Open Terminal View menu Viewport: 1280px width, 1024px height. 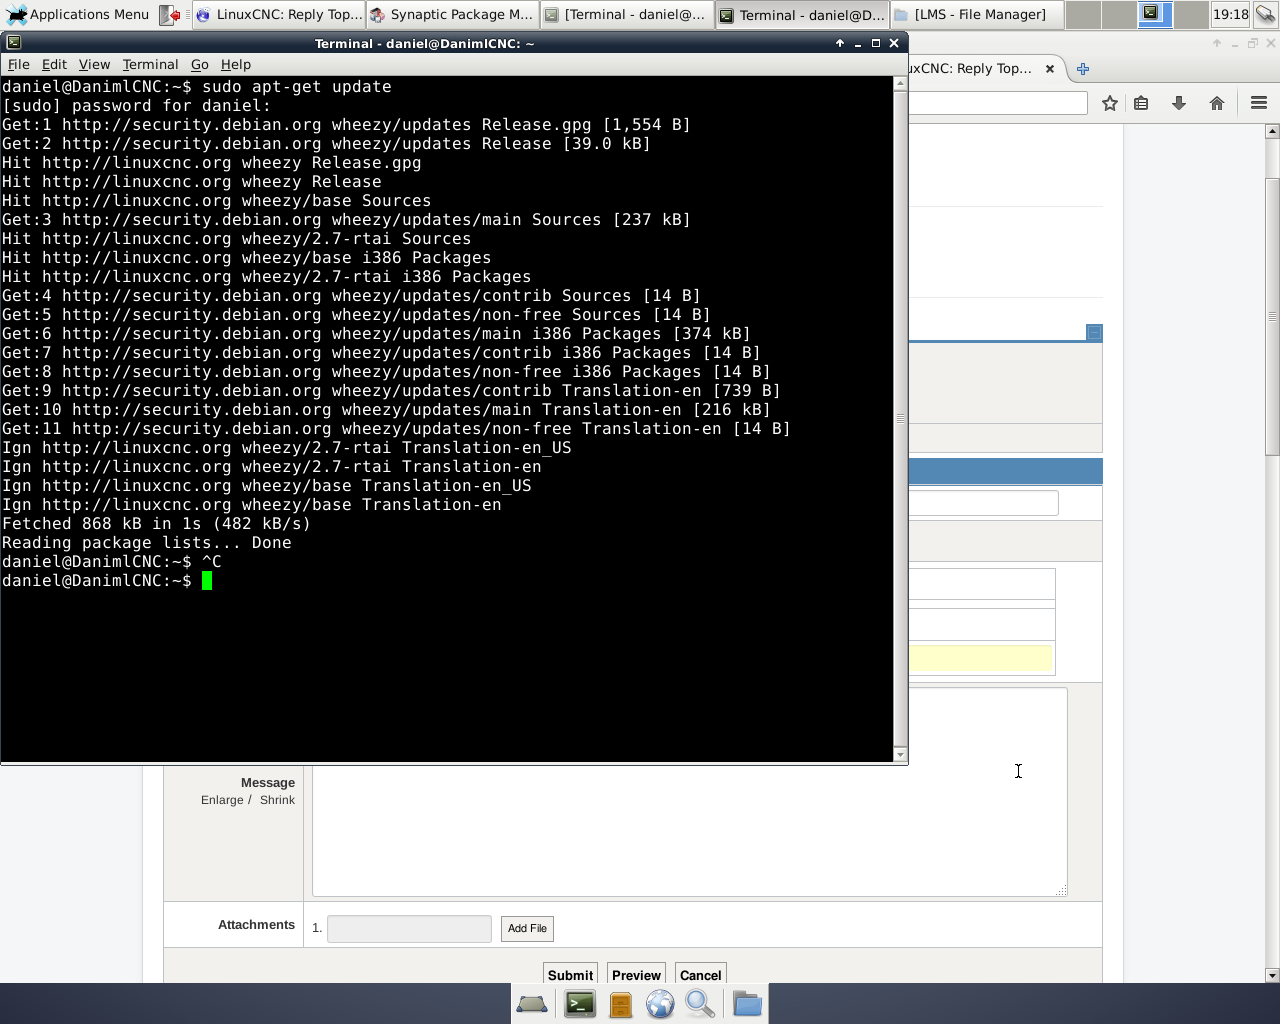94,64
